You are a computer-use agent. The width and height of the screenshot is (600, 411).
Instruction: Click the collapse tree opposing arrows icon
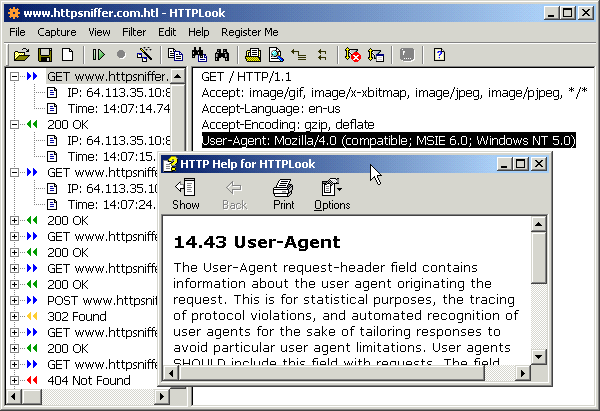322,55
